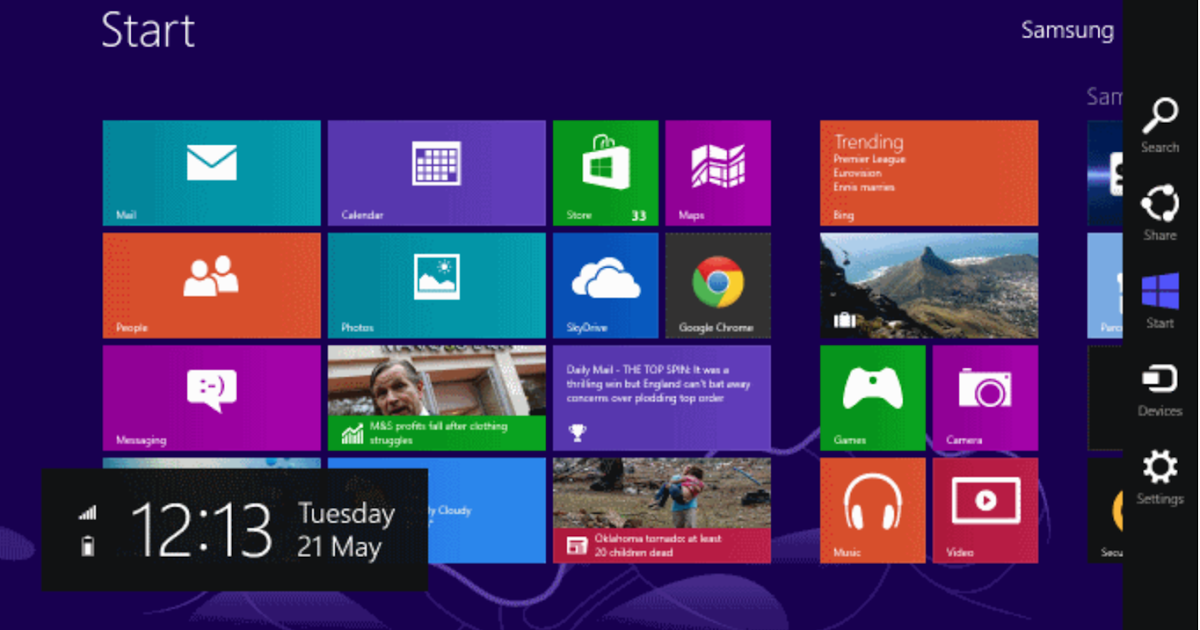This screenshot has height=630, width=1200.
Task: Start the Messaging app
Action: (210, 397)
